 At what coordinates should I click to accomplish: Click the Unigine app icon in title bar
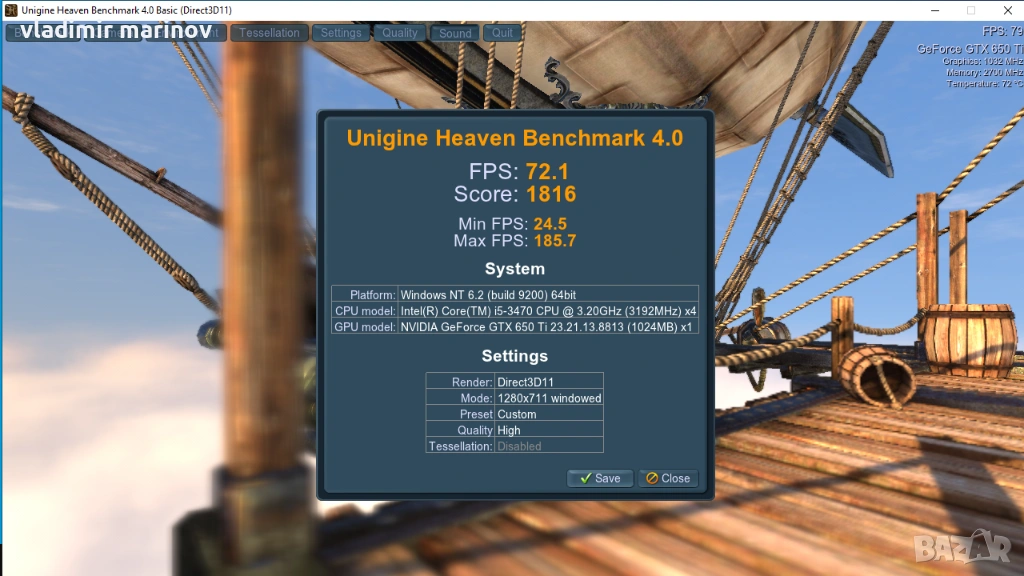pyautogui.click(x=11, y=10)
